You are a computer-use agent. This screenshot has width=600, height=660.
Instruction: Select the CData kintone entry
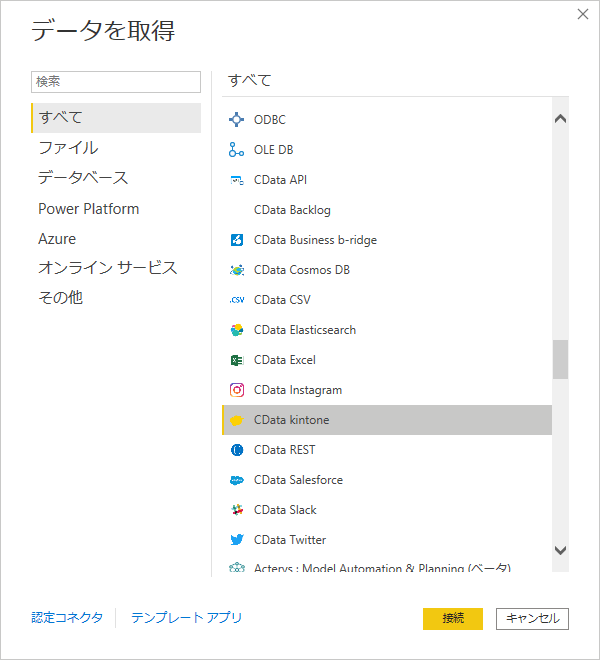click(x=387, y=420)
